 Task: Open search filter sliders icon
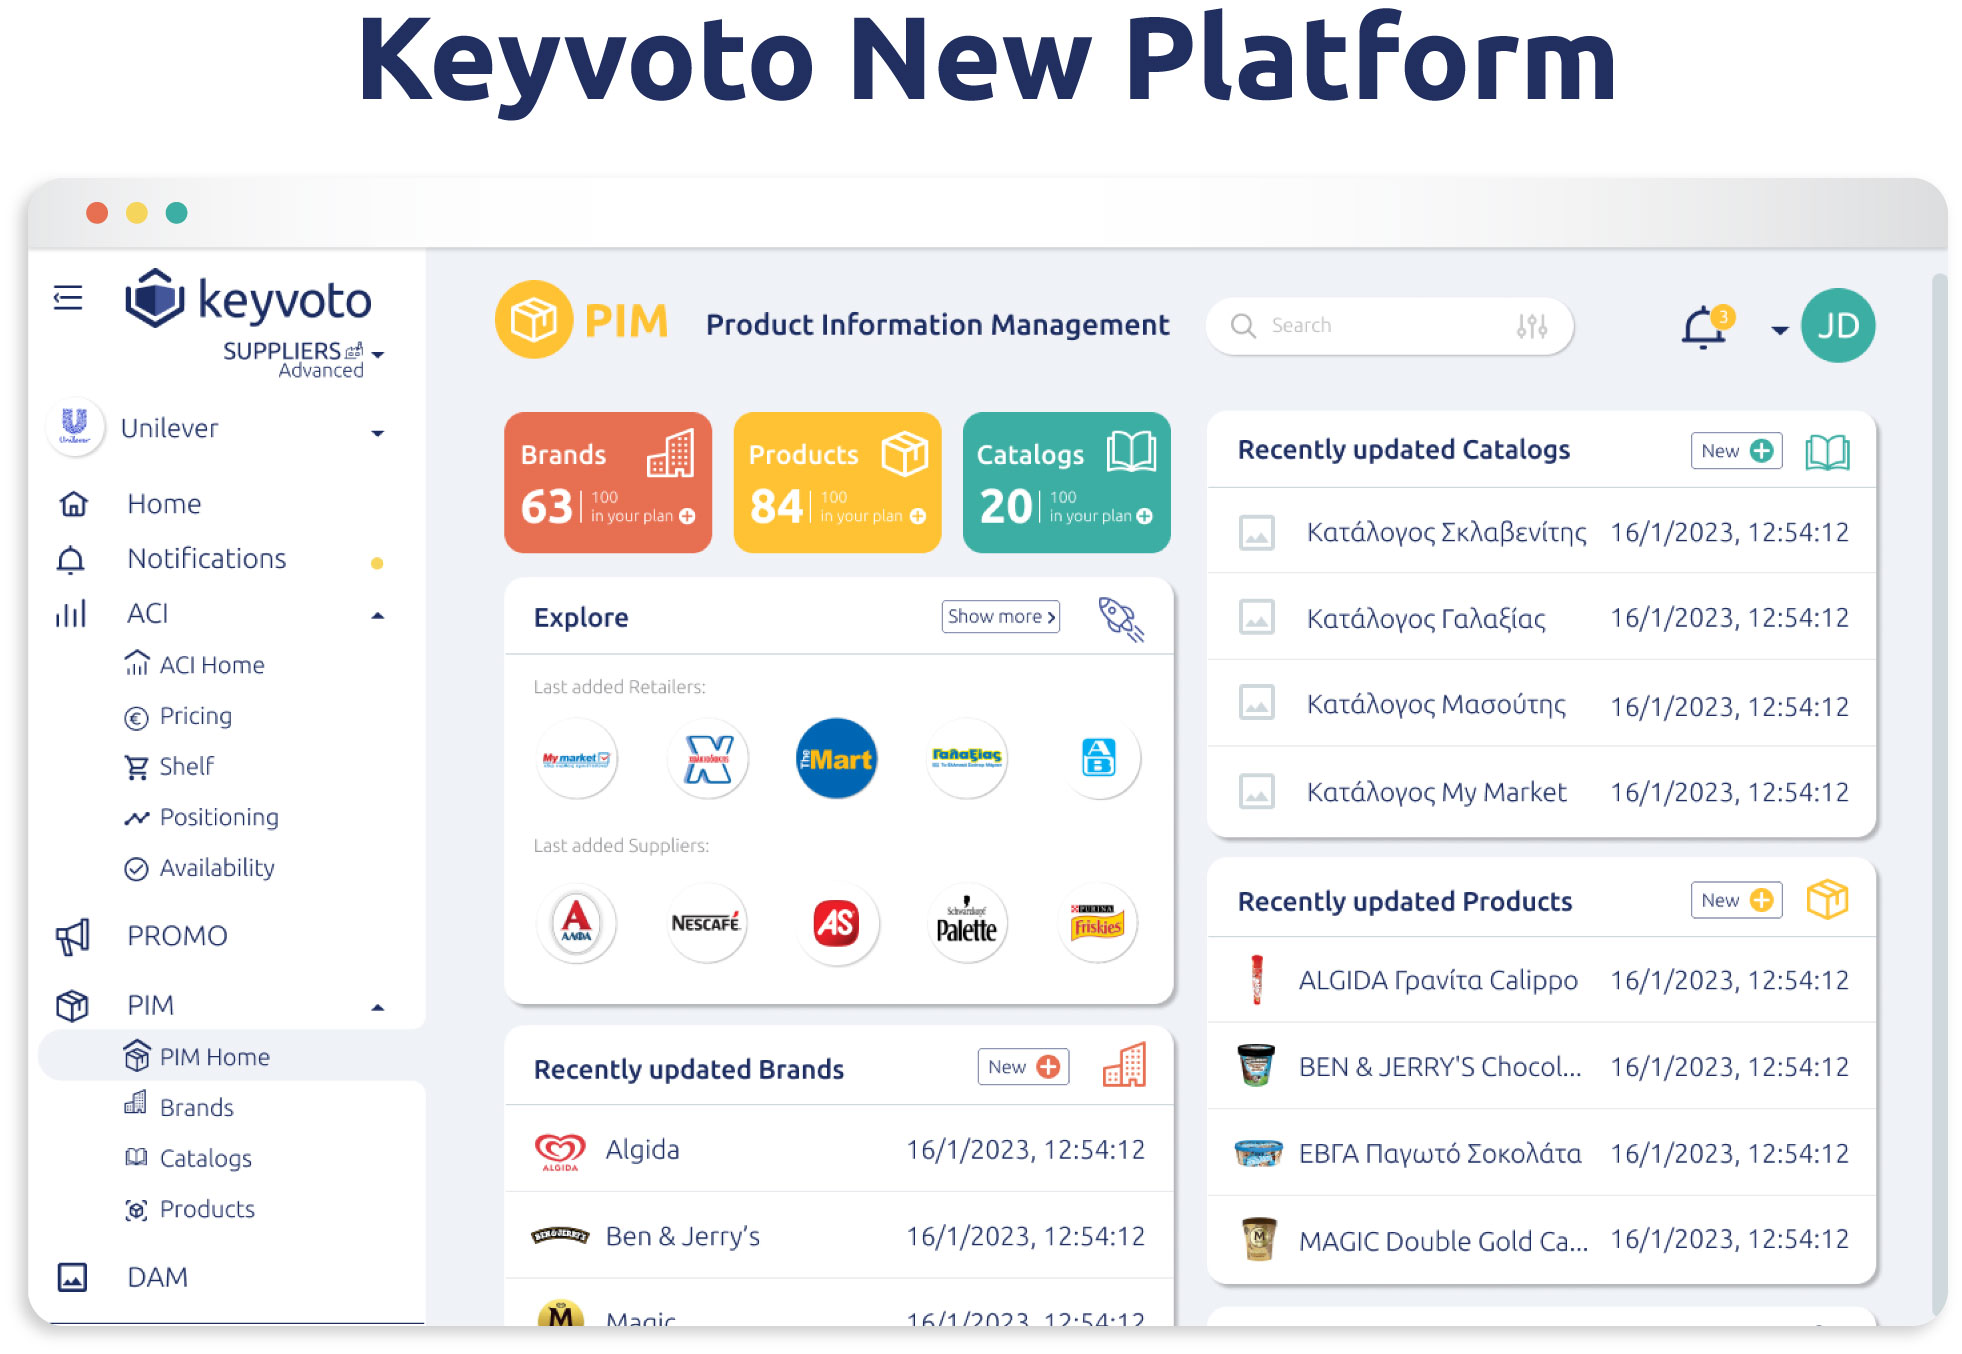pyautogui.click(x=1531, y=326)
